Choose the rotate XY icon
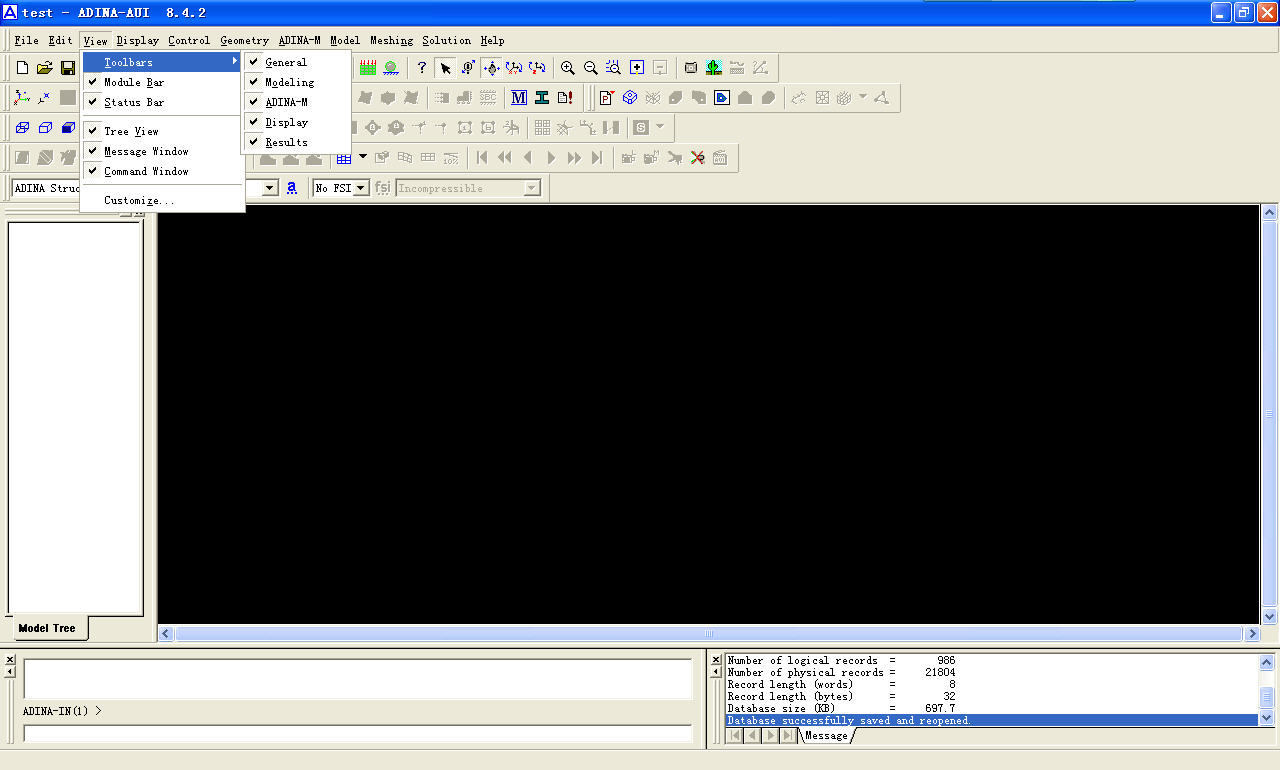 point(514,68)
